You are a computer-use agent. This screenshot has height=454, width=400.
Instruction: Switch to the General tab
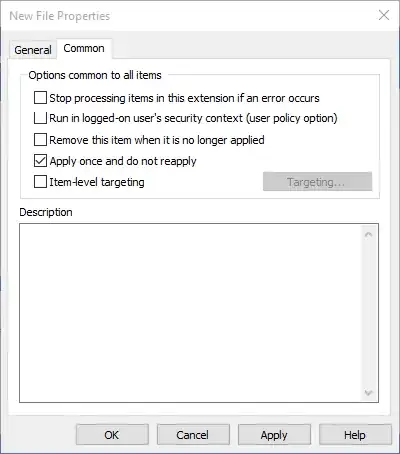point(33,50)
